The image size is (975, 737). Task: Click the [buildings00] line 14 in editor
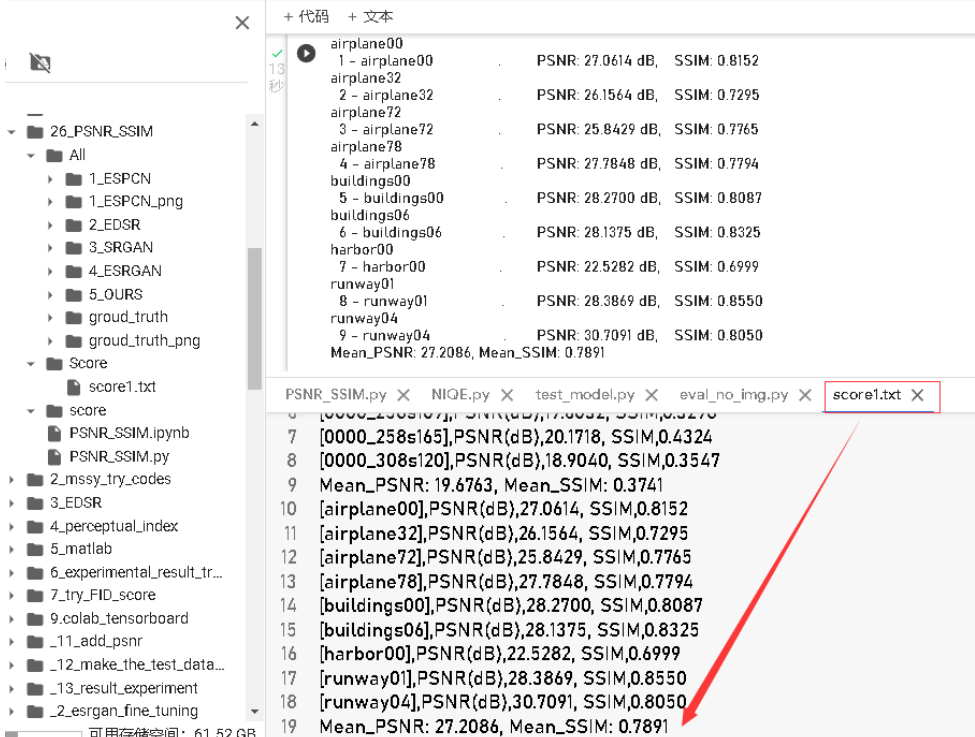click(x=511, y=605)
